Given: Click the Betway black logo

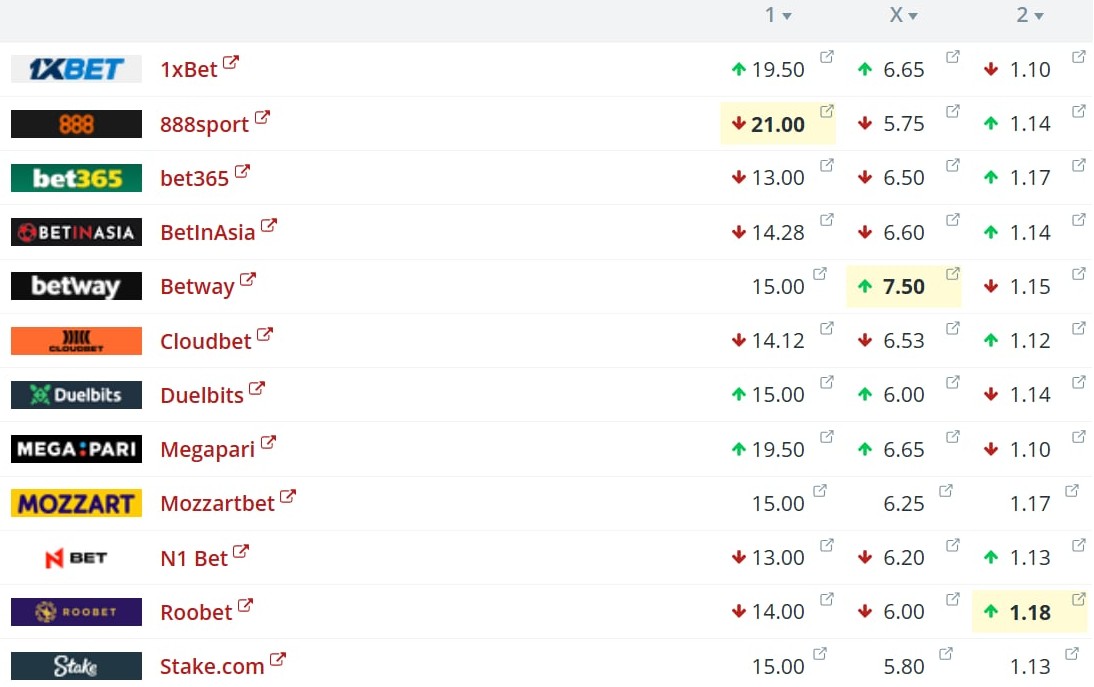Looking at the screenshot, I should click(76, 286).
